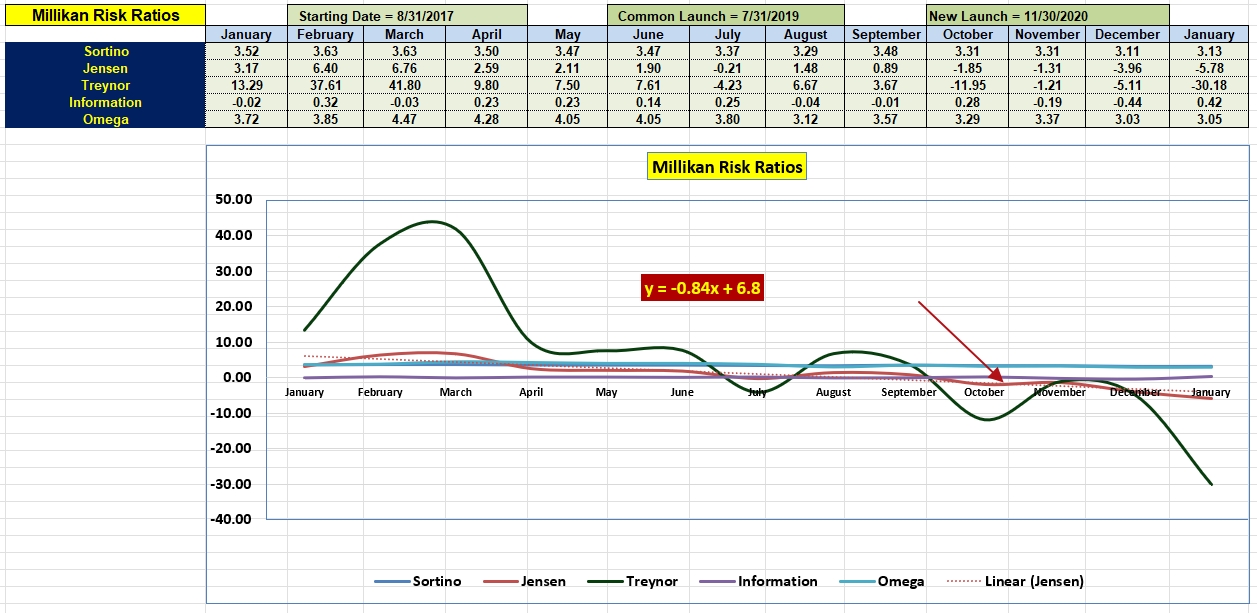
Task: Click the August label on chart axis
Action: click(x=833, y=392)
